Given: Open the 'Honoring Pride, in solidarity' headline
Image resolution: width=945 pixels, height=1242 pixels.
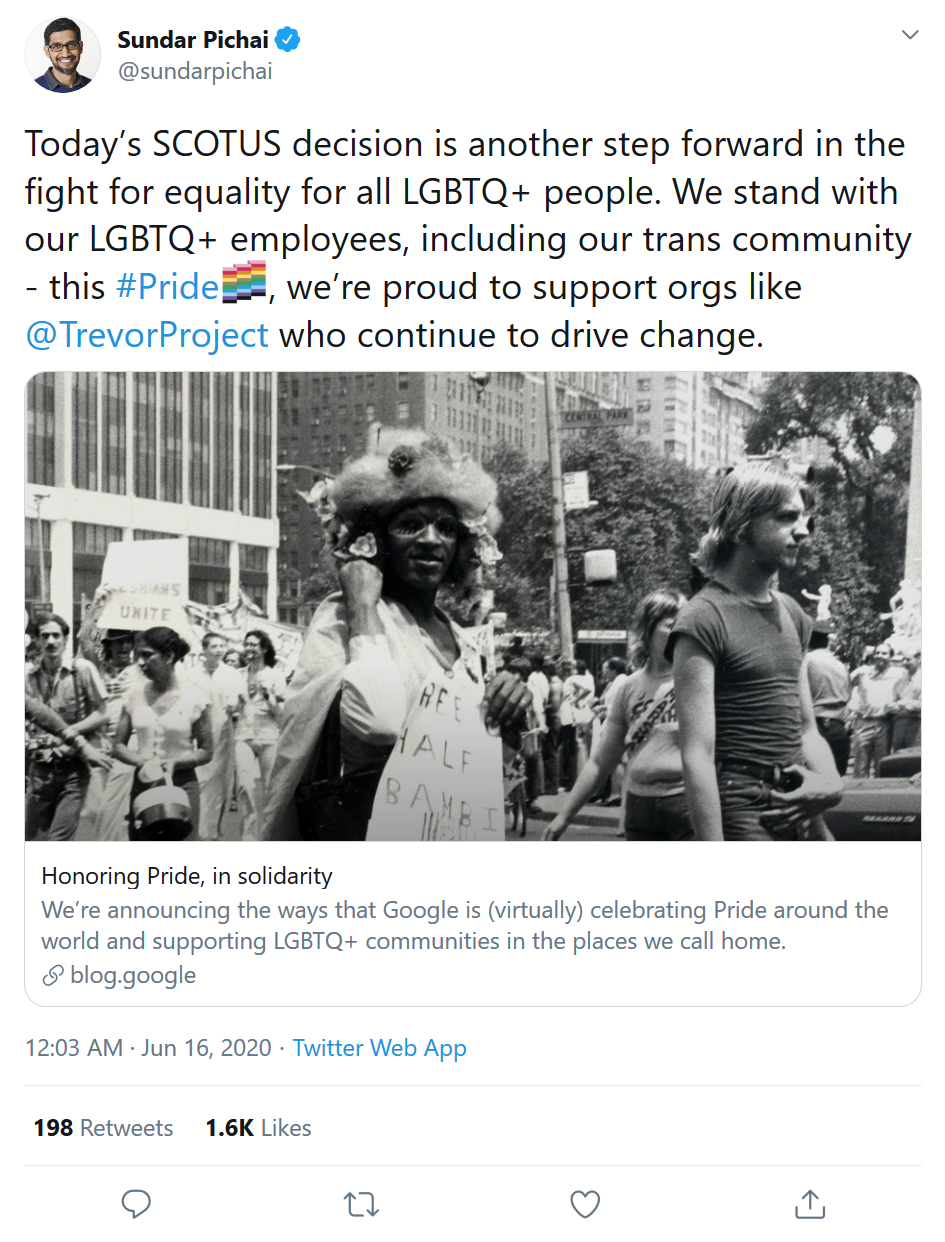Looking at the screenshot, I should coord(187,876).
